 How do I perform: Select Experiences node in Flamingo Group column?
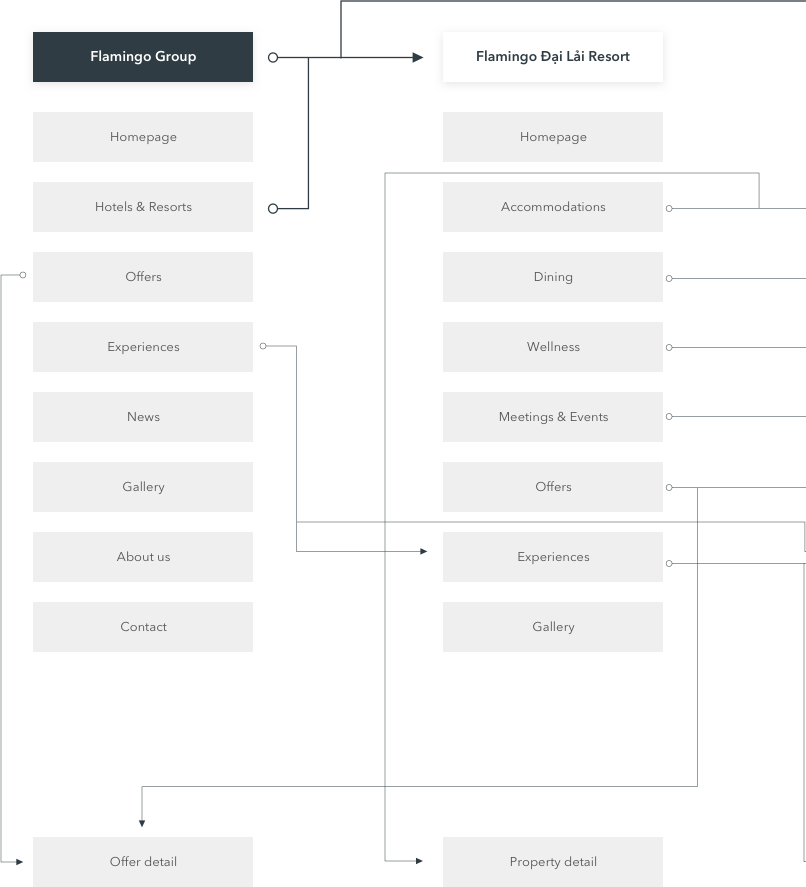pos(143,347)
